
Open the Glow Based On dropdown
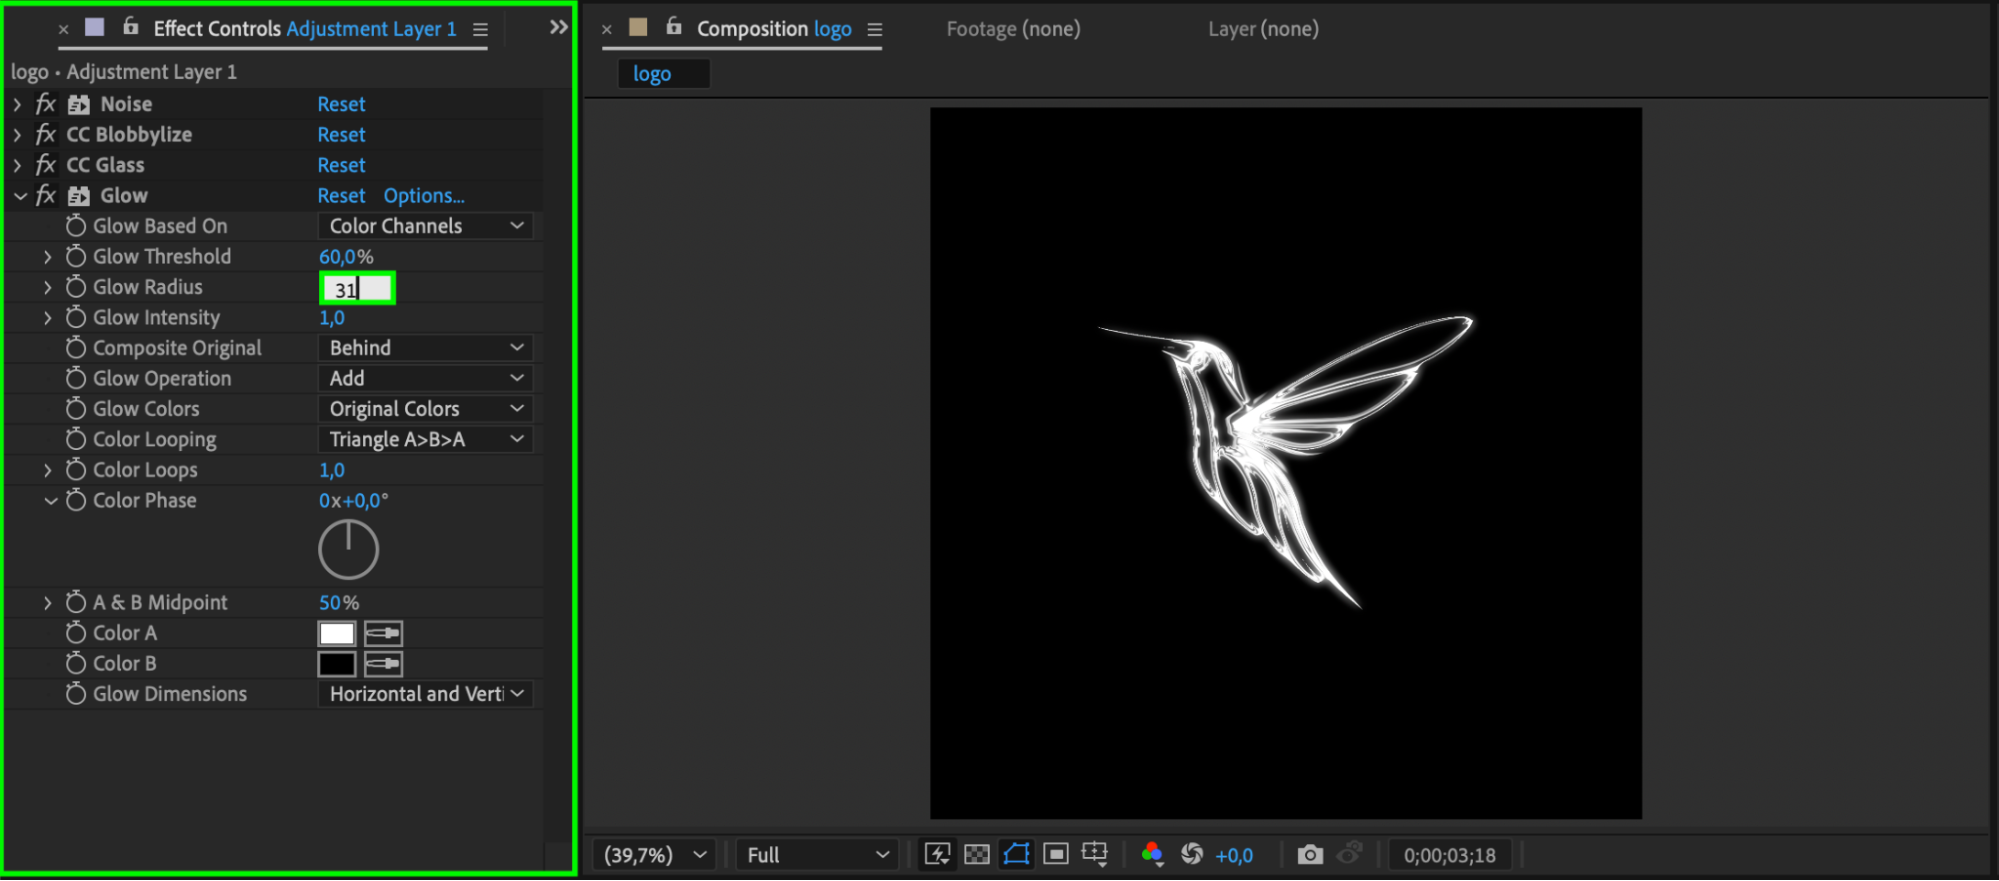click(425, 226)
